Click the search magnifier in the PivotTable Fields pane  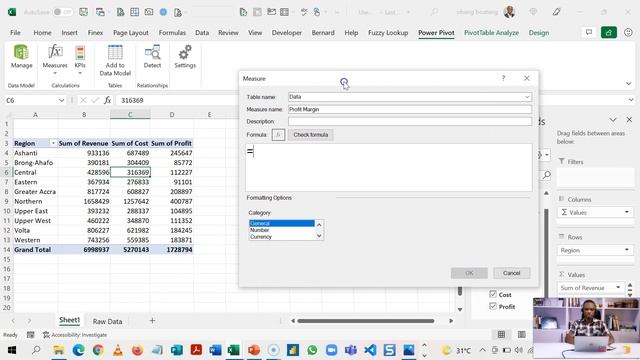click(546, 175)
